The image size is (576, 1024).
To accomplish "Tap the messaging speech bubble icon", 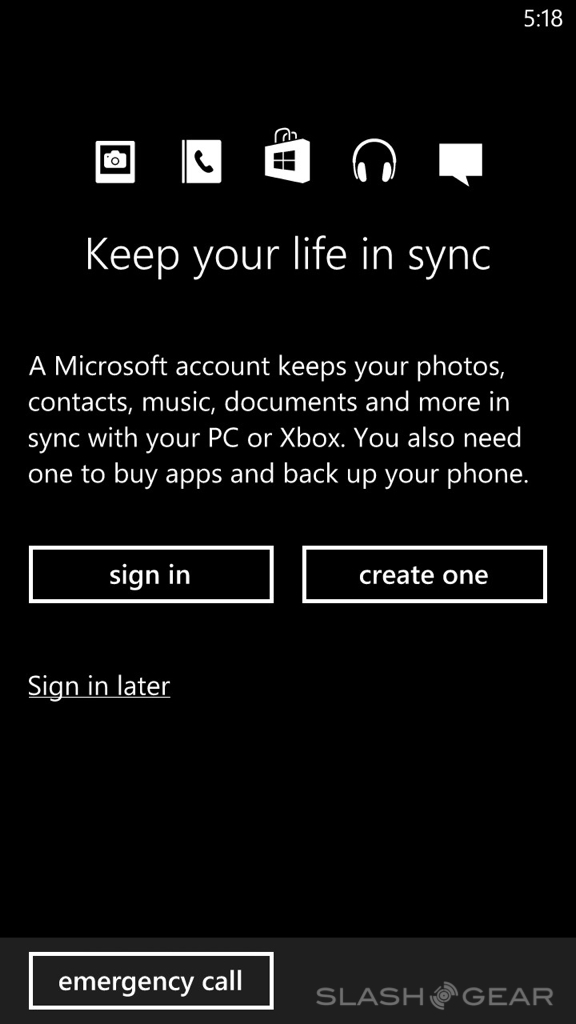I will tap(460, 164).
